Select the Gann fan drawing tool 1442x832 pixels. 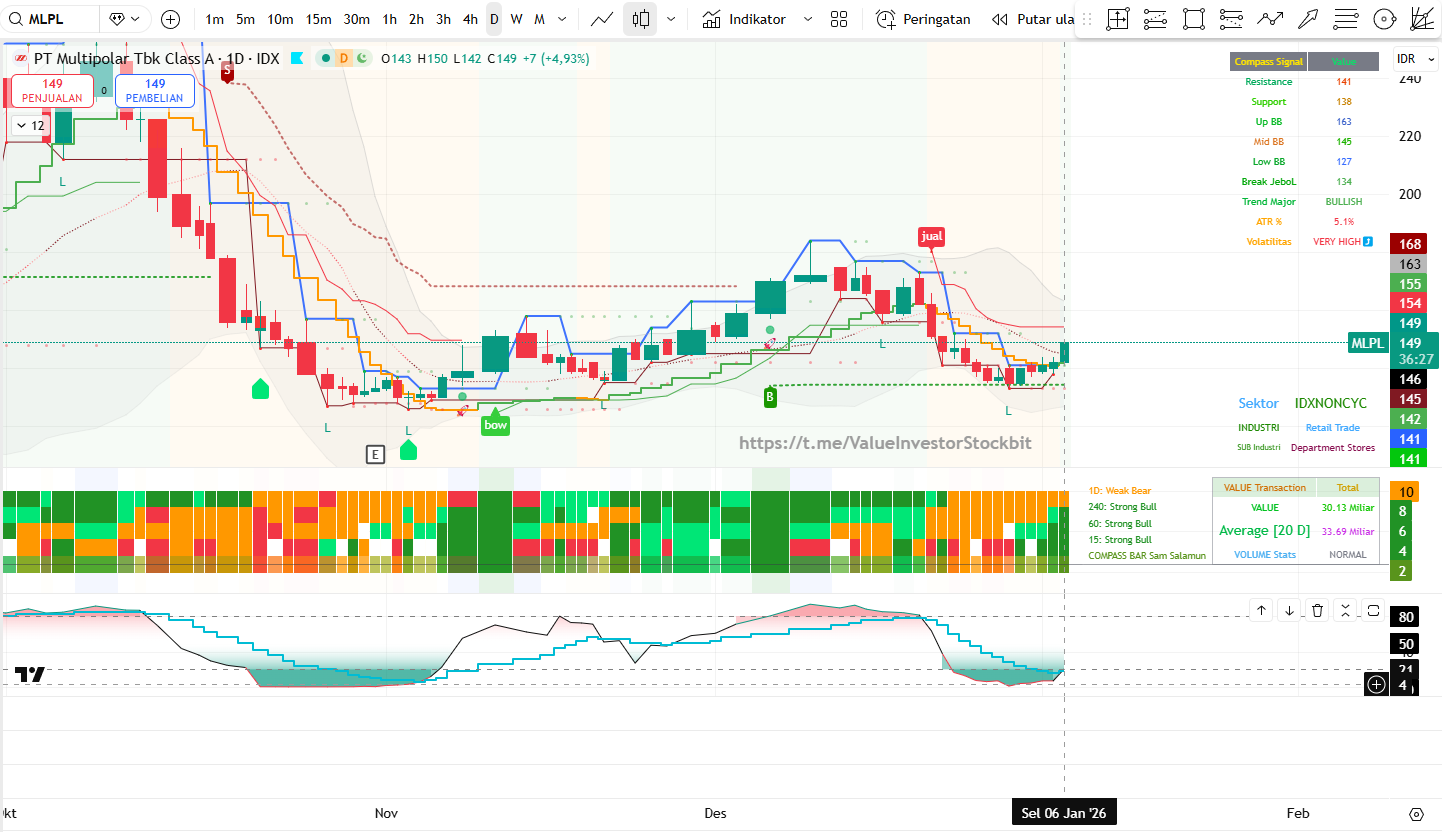1421,19
